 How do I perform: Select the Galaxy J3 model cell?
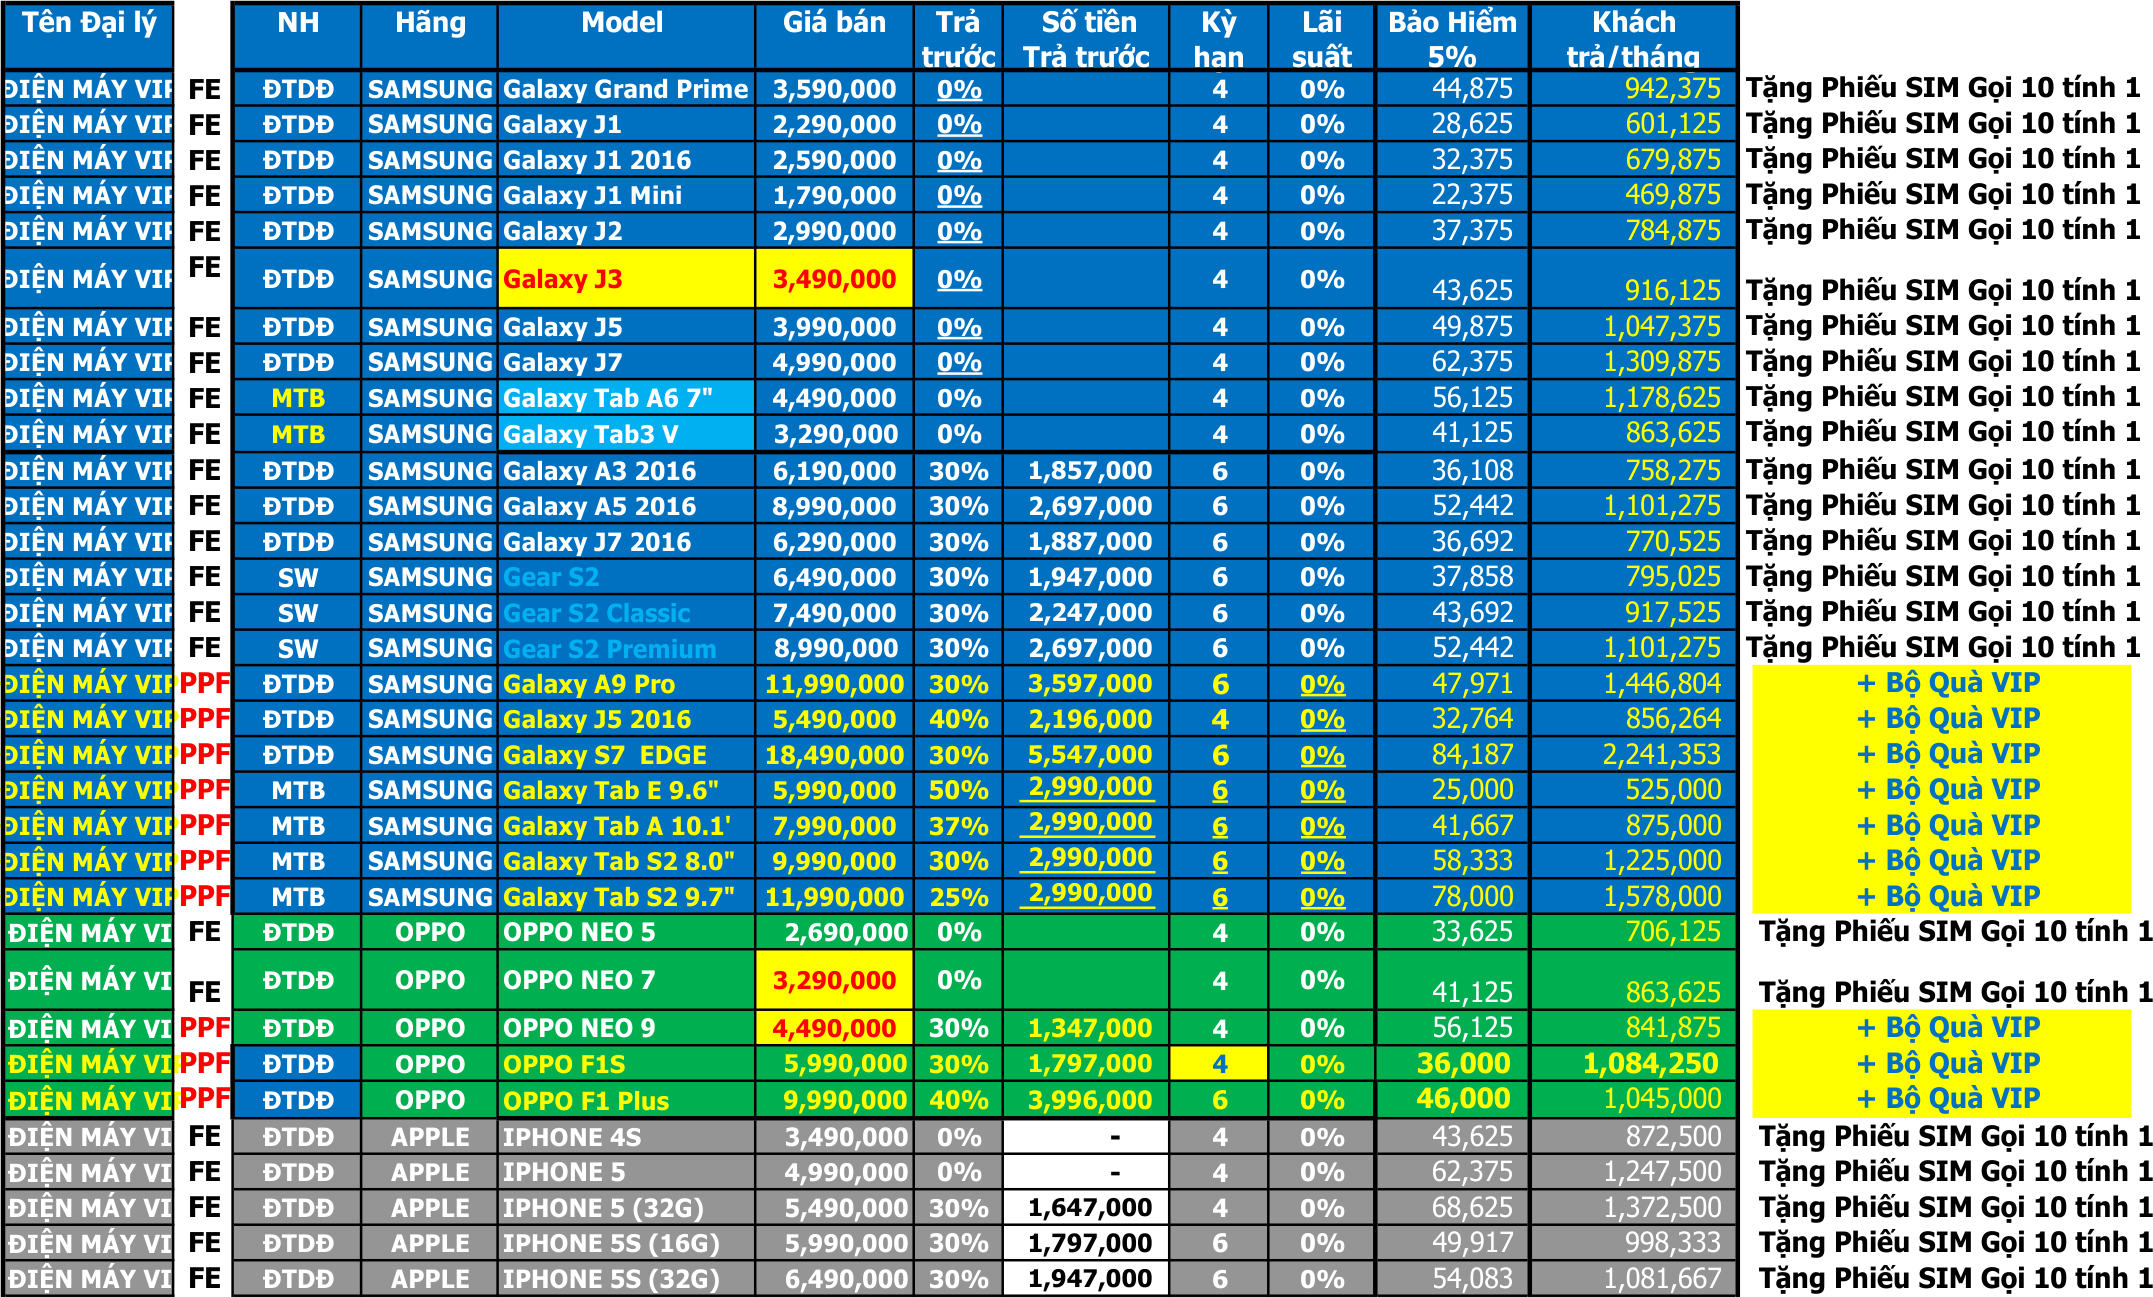pyautogui.click(x=626, y=278)
